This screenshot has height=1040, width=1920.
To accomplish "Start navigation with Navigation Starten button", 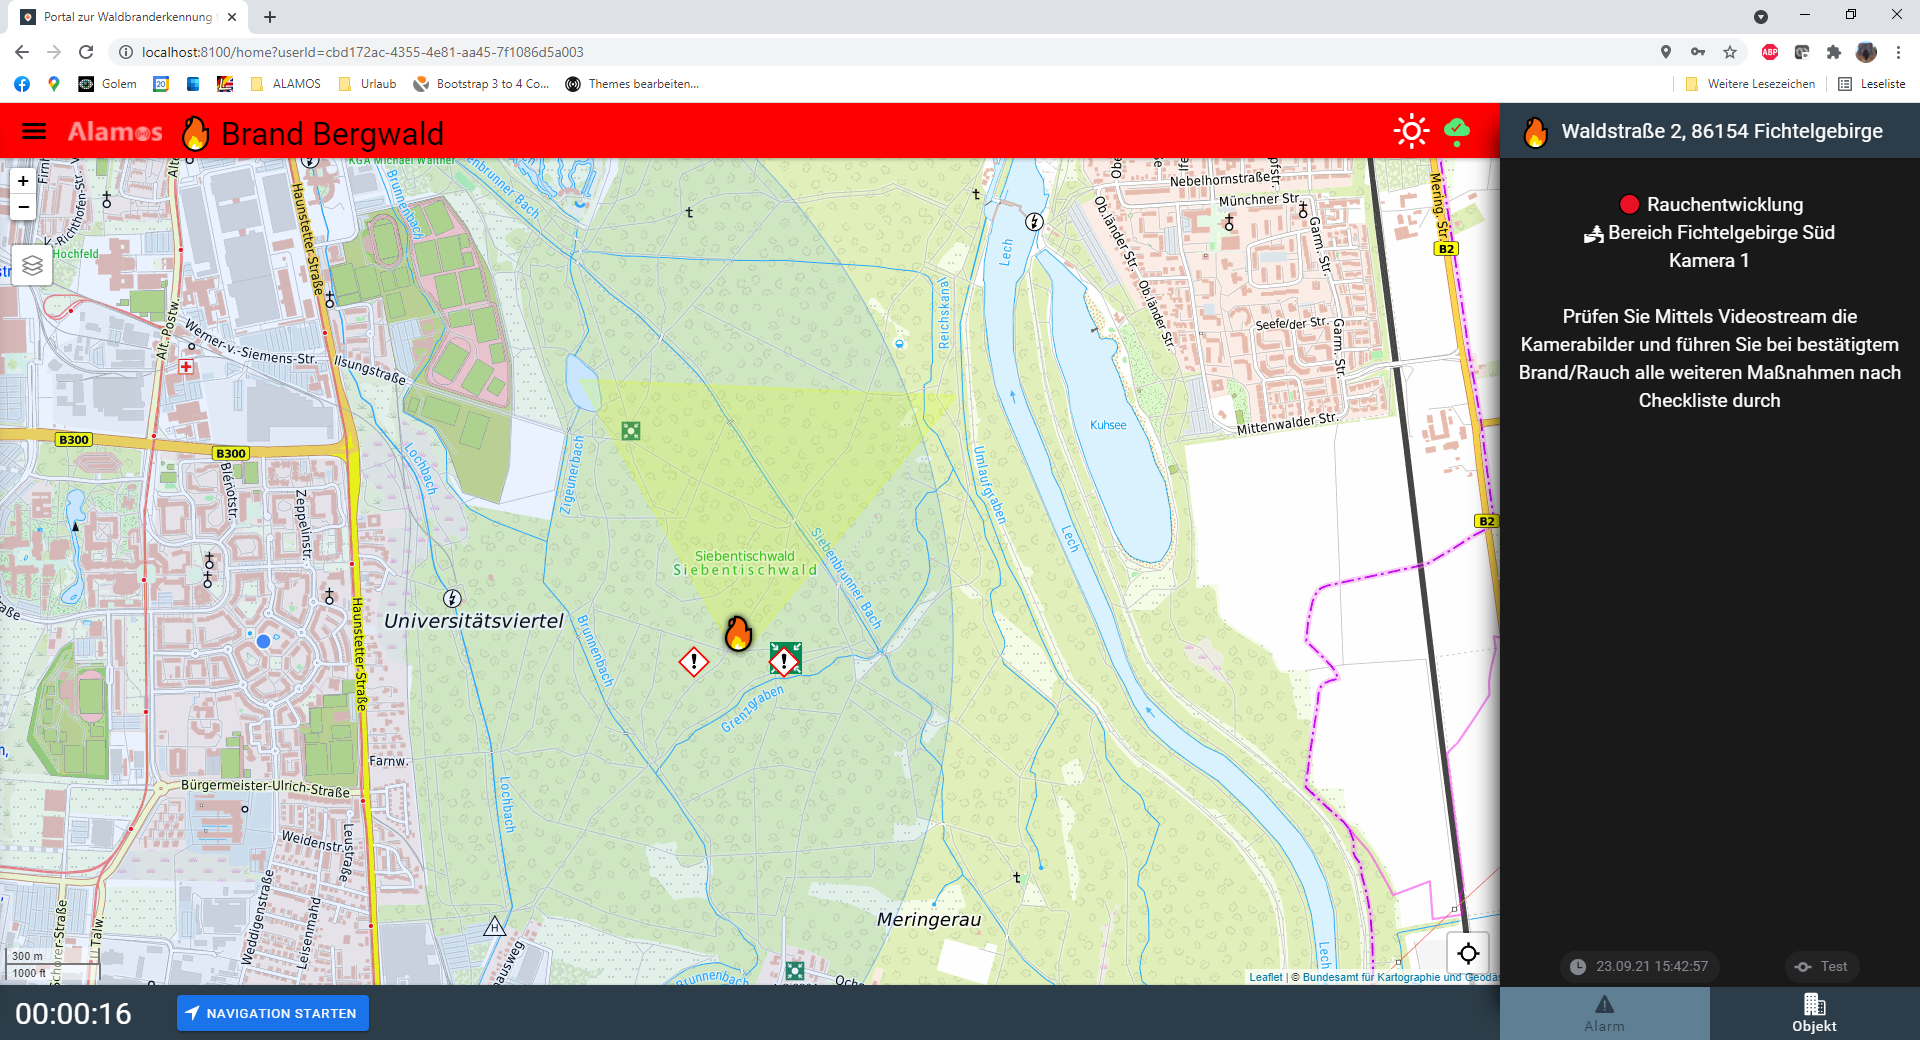I will click(x=273, y=1013).
